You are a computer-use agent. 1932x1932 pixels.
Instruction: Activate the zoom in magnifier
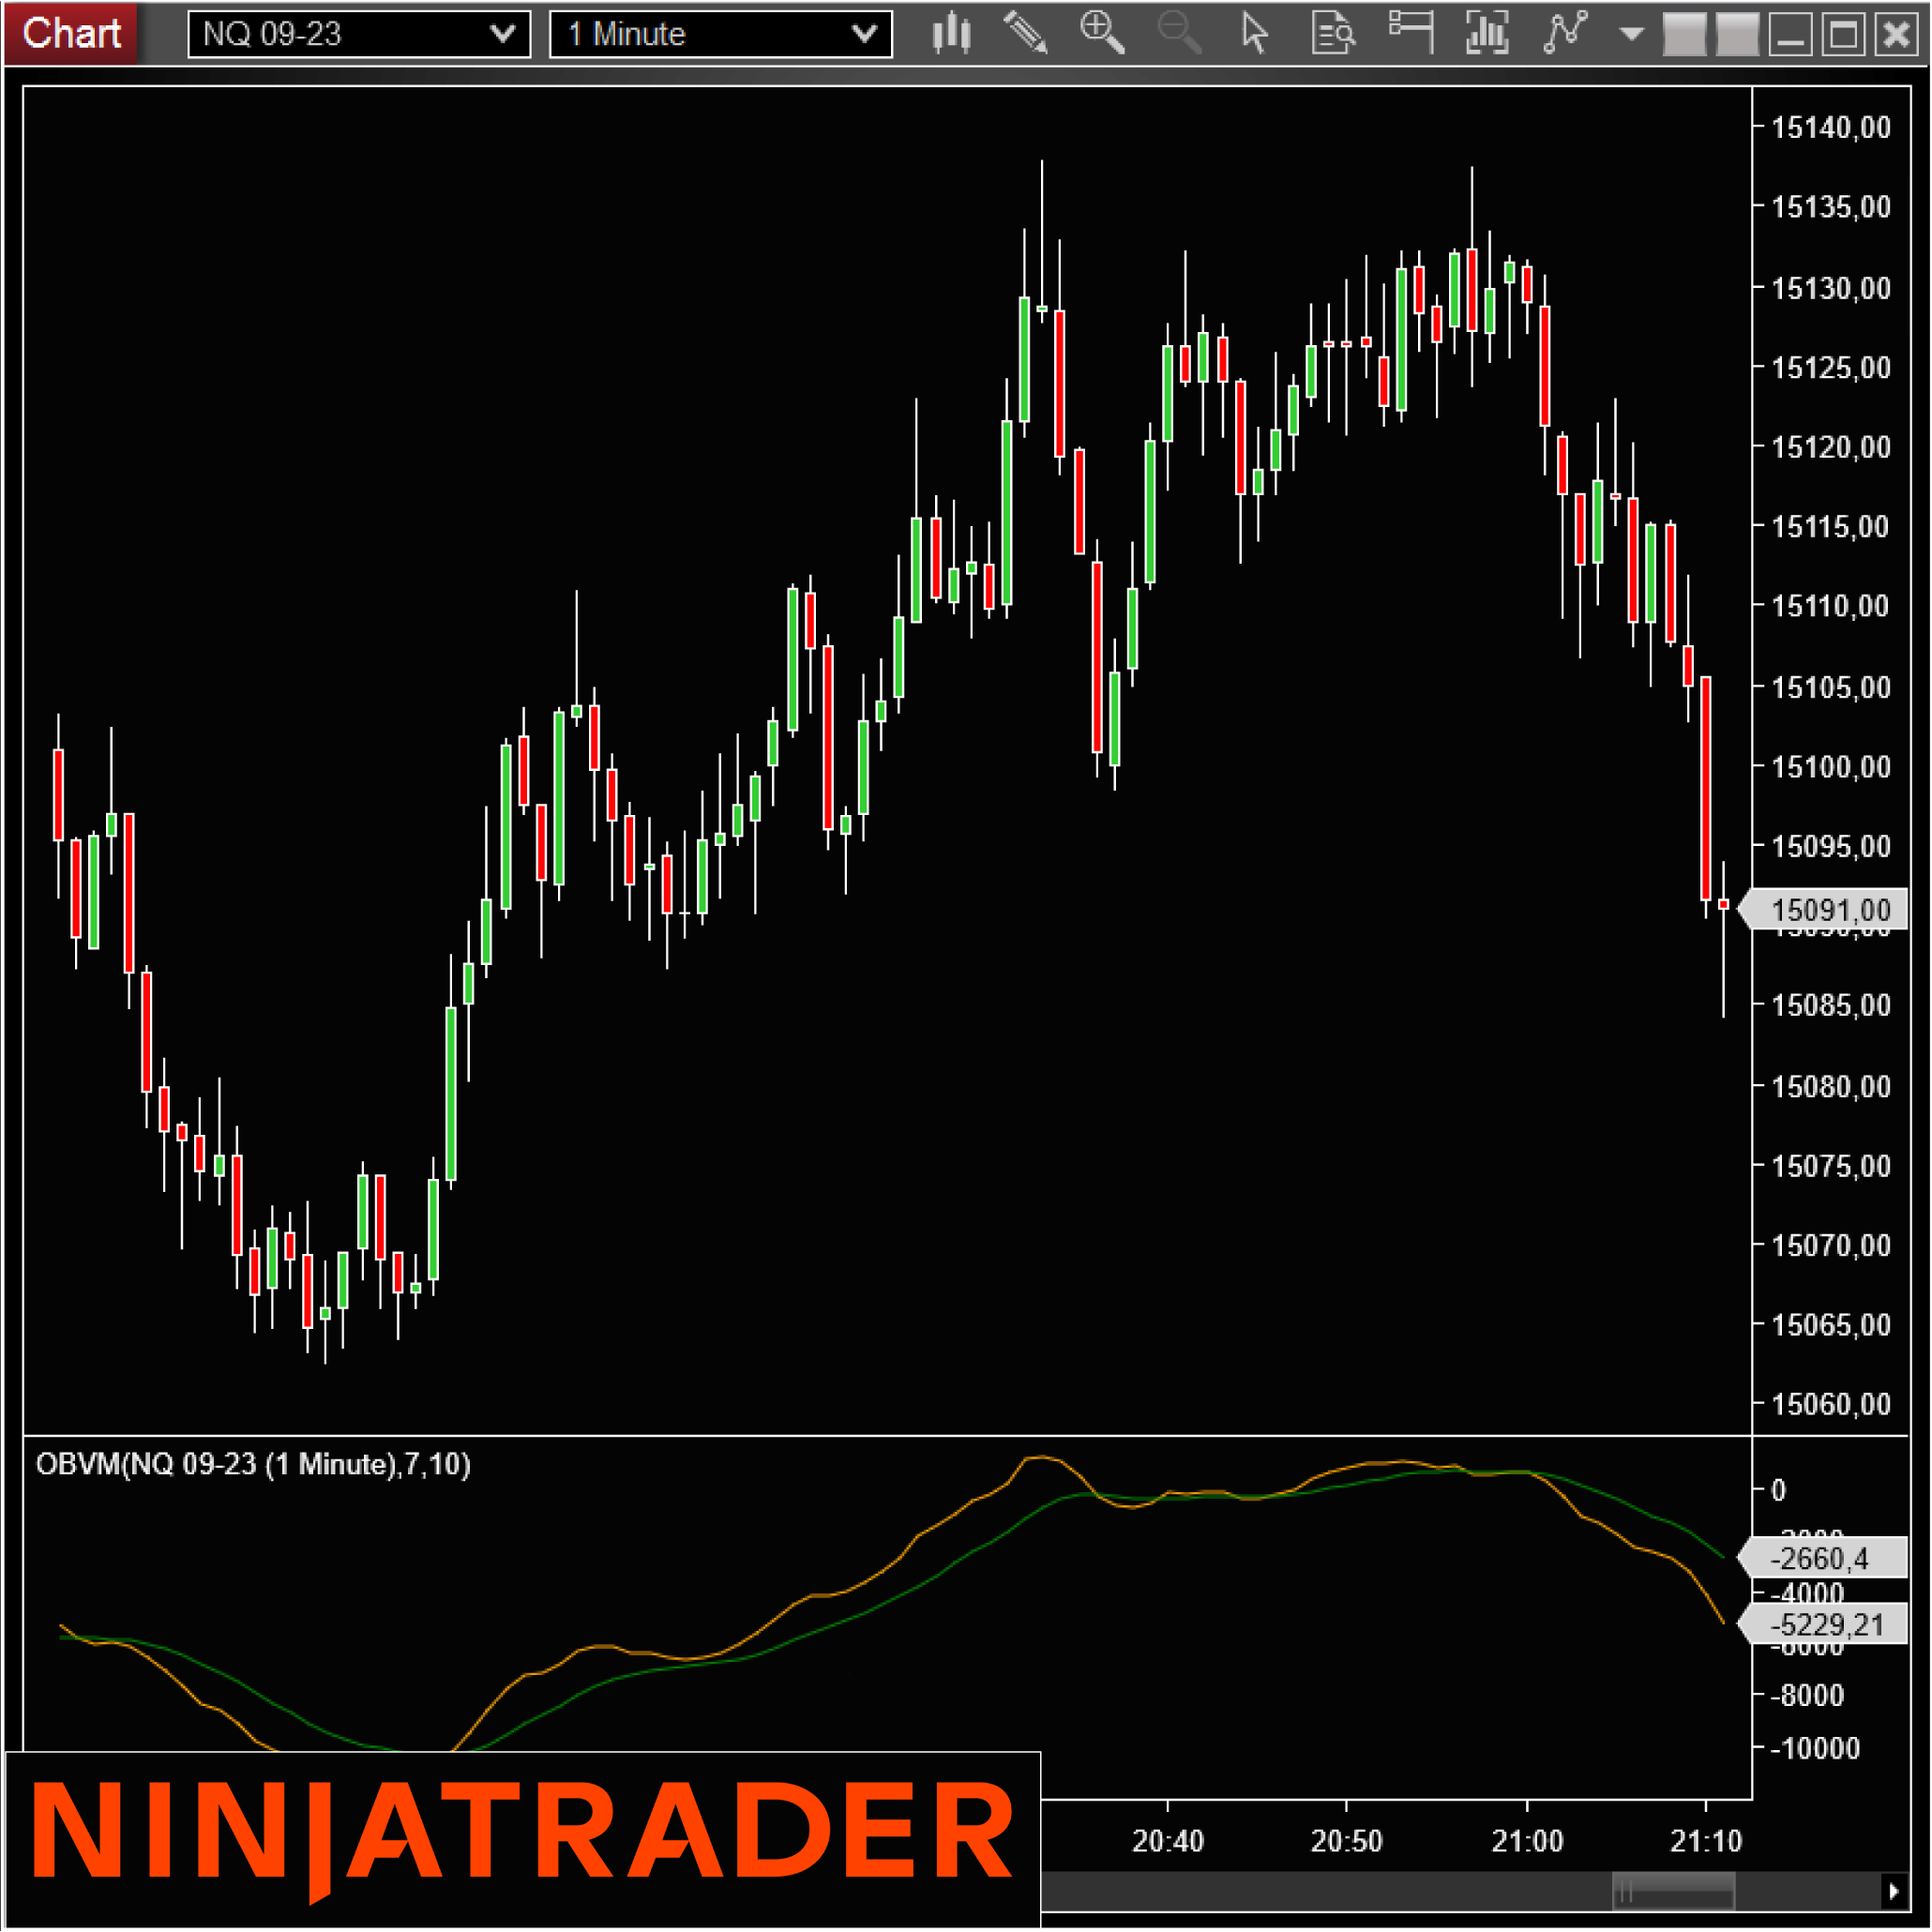coord(1102,34)
